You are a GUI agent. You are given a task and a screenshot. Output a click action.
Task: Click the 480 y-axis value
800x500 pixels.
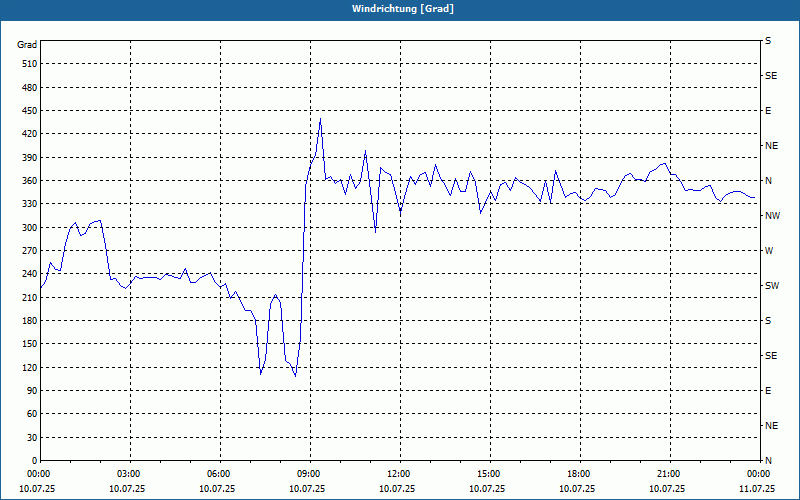[x=30, y=87]
